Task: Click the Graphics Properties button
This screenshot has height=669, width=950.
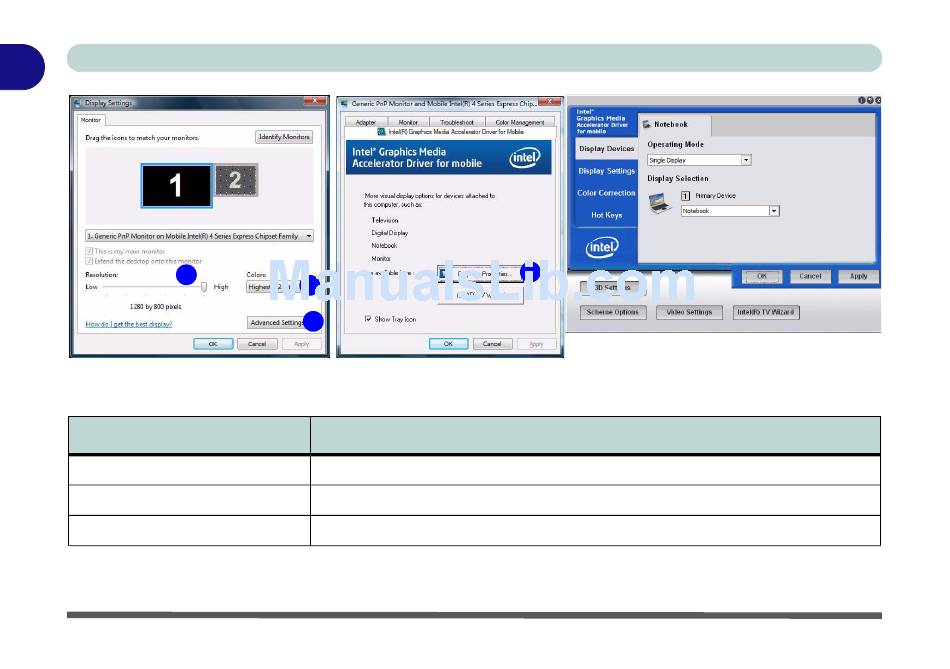Action: pos(480,274)
